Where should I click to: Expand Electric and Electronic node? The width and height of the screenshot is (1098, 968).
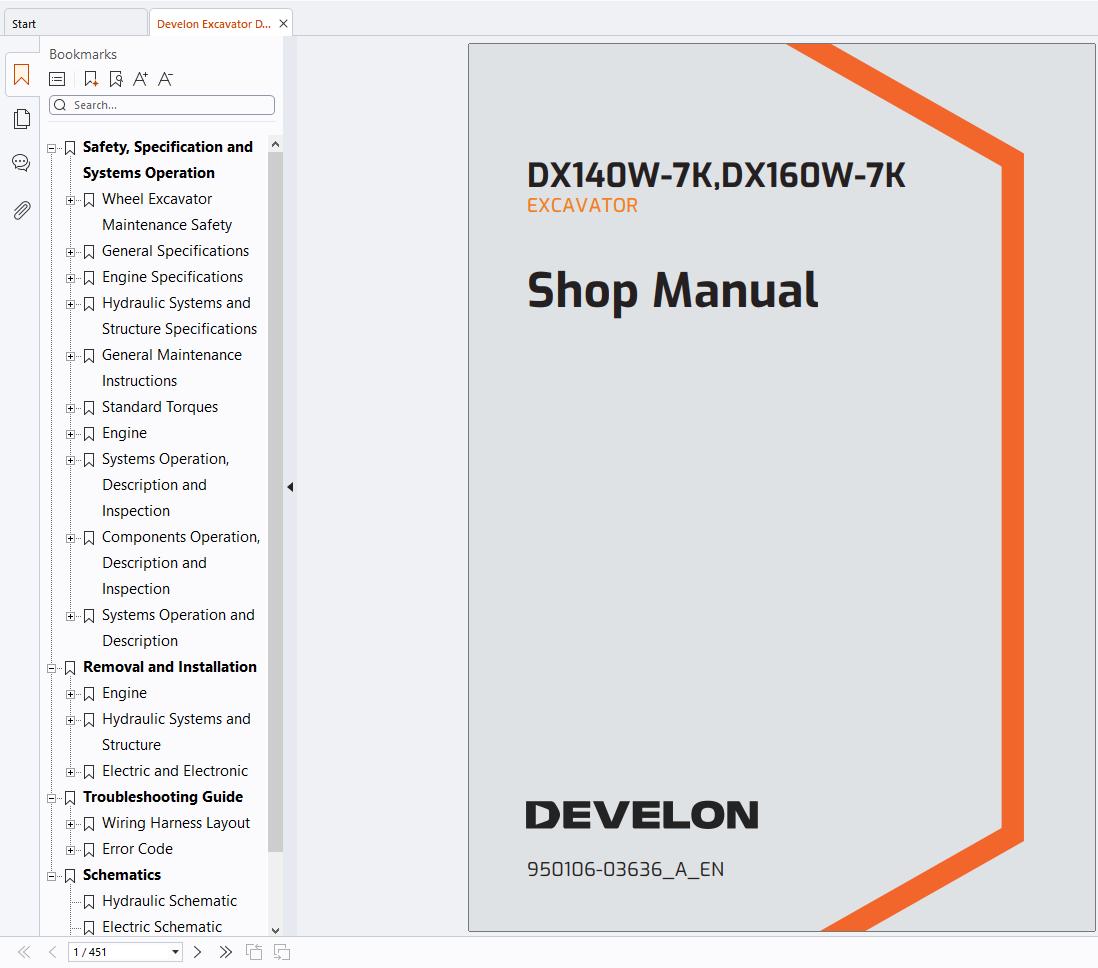click(x=70, y=773)
